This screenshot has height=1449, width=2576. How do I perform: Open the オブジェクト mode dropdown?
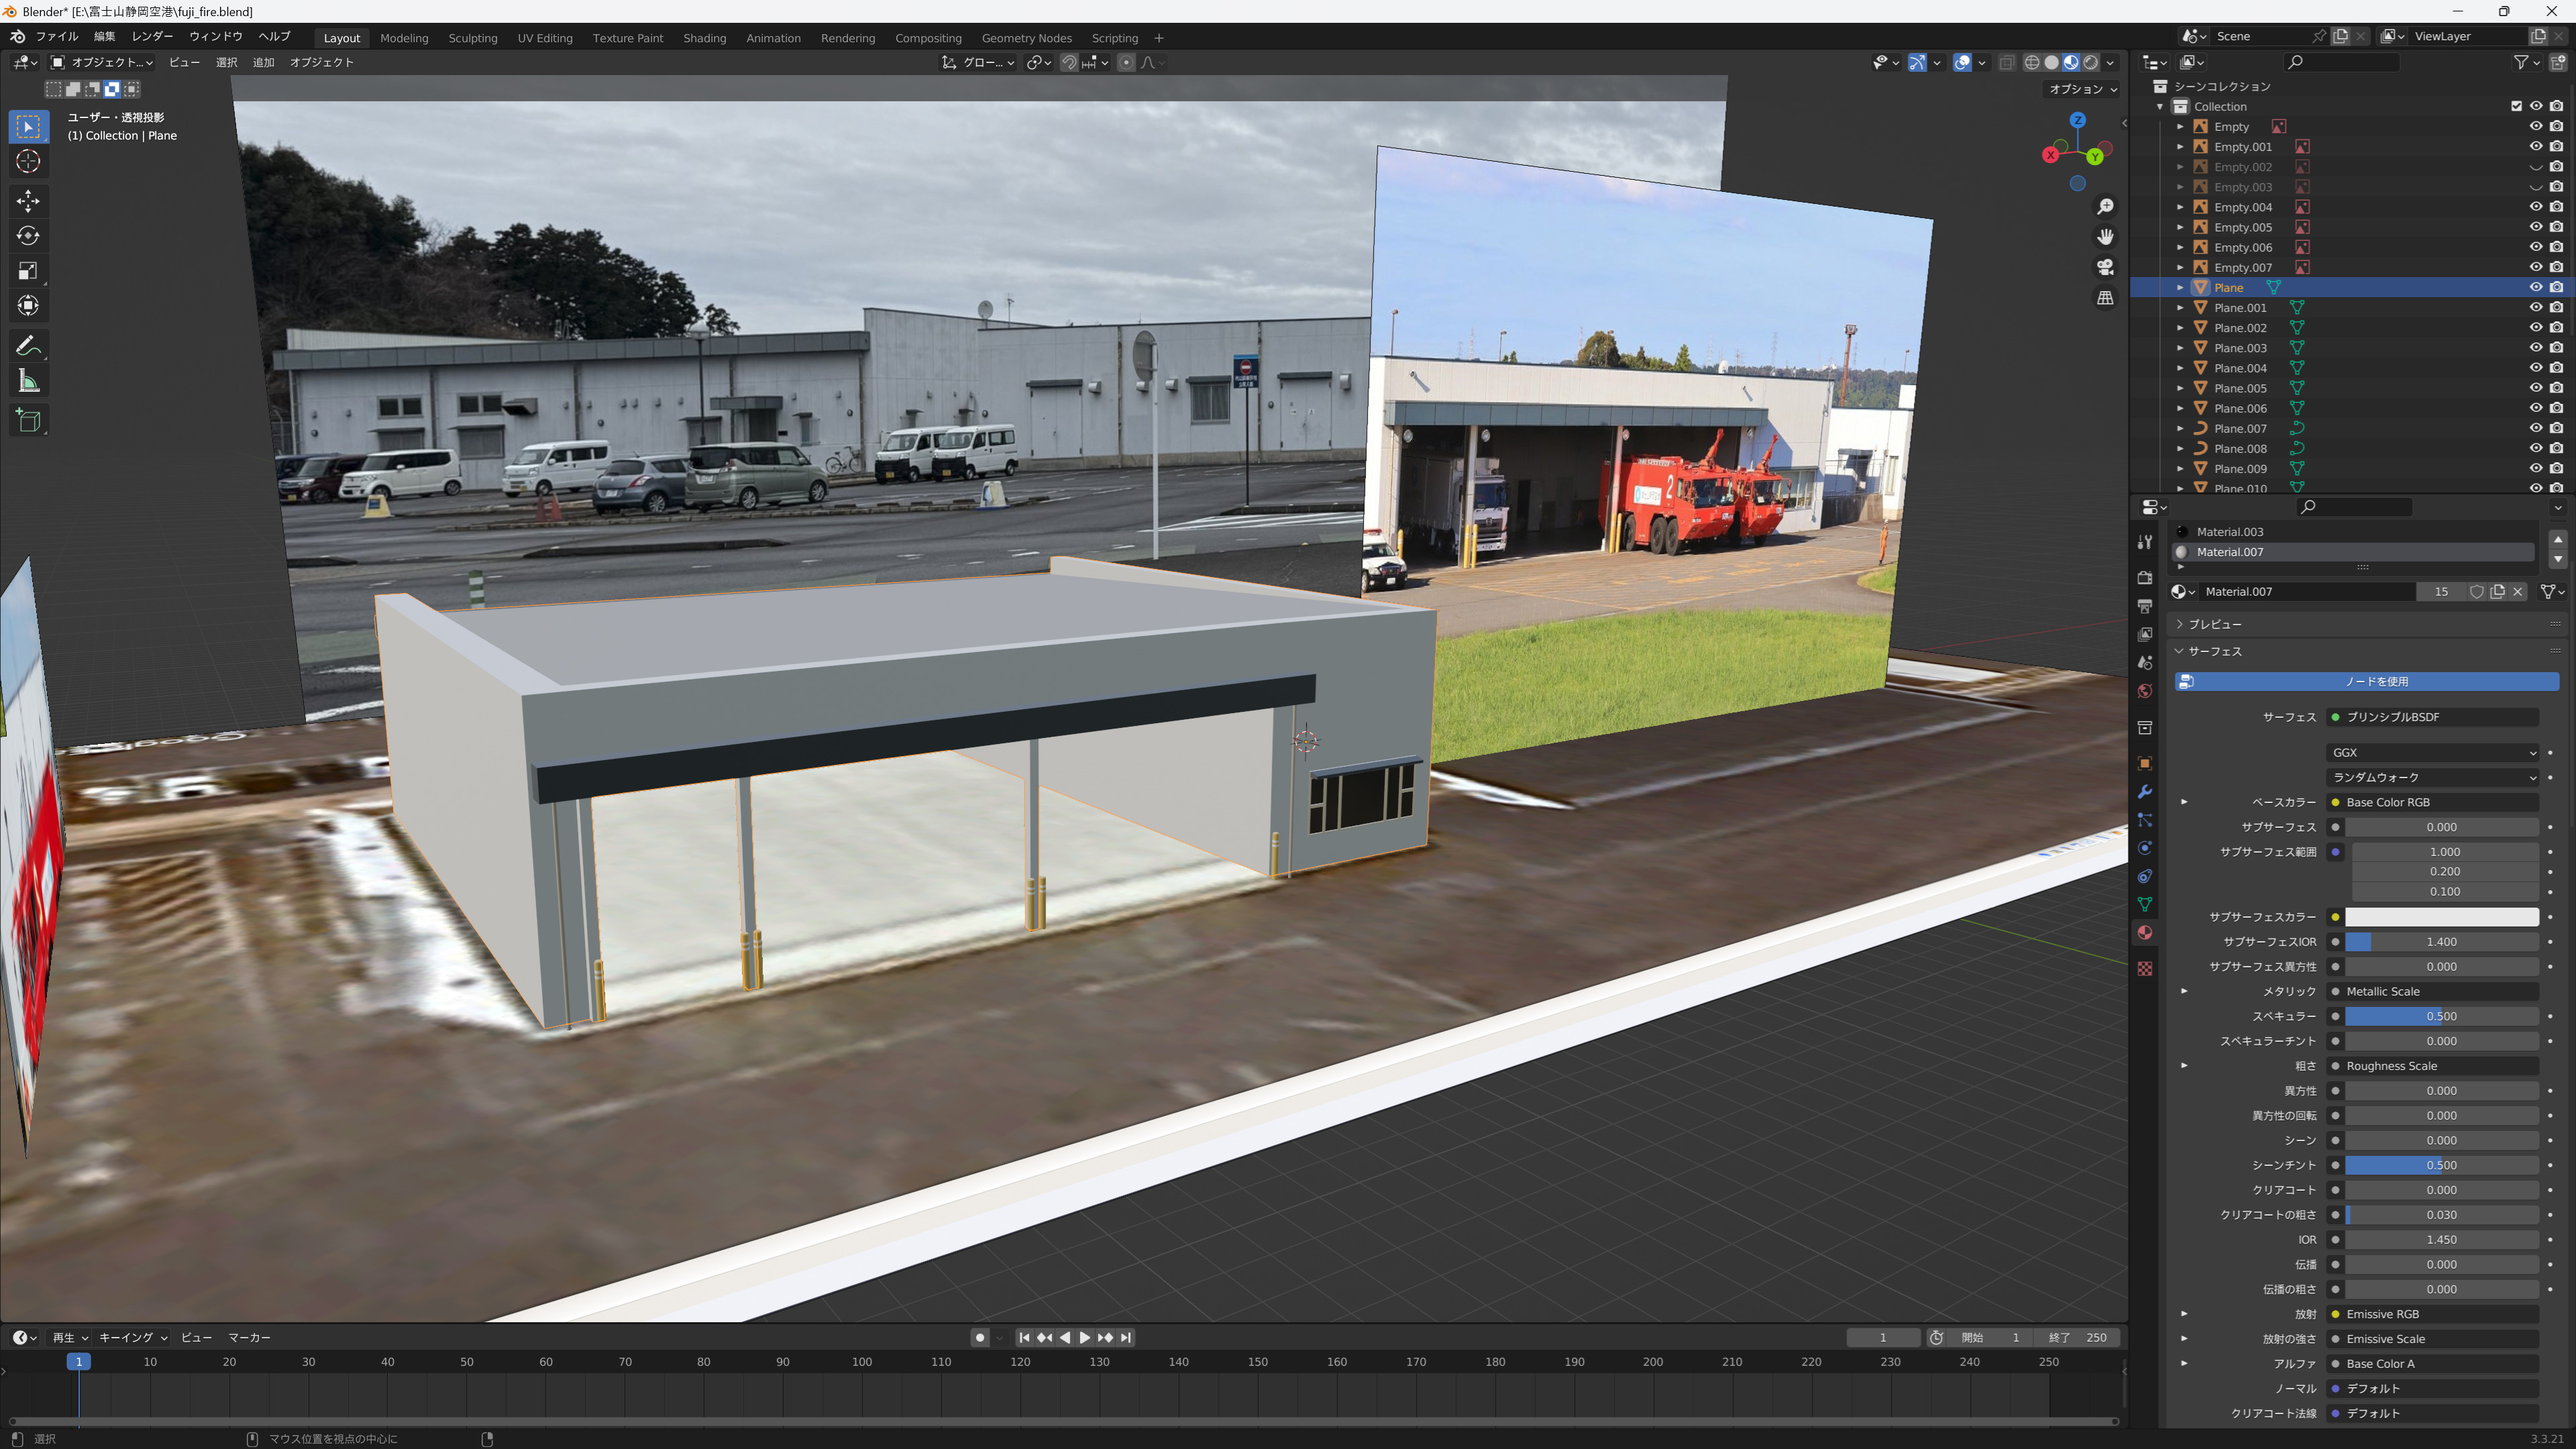pyautogui.click(x=102, y=62)
